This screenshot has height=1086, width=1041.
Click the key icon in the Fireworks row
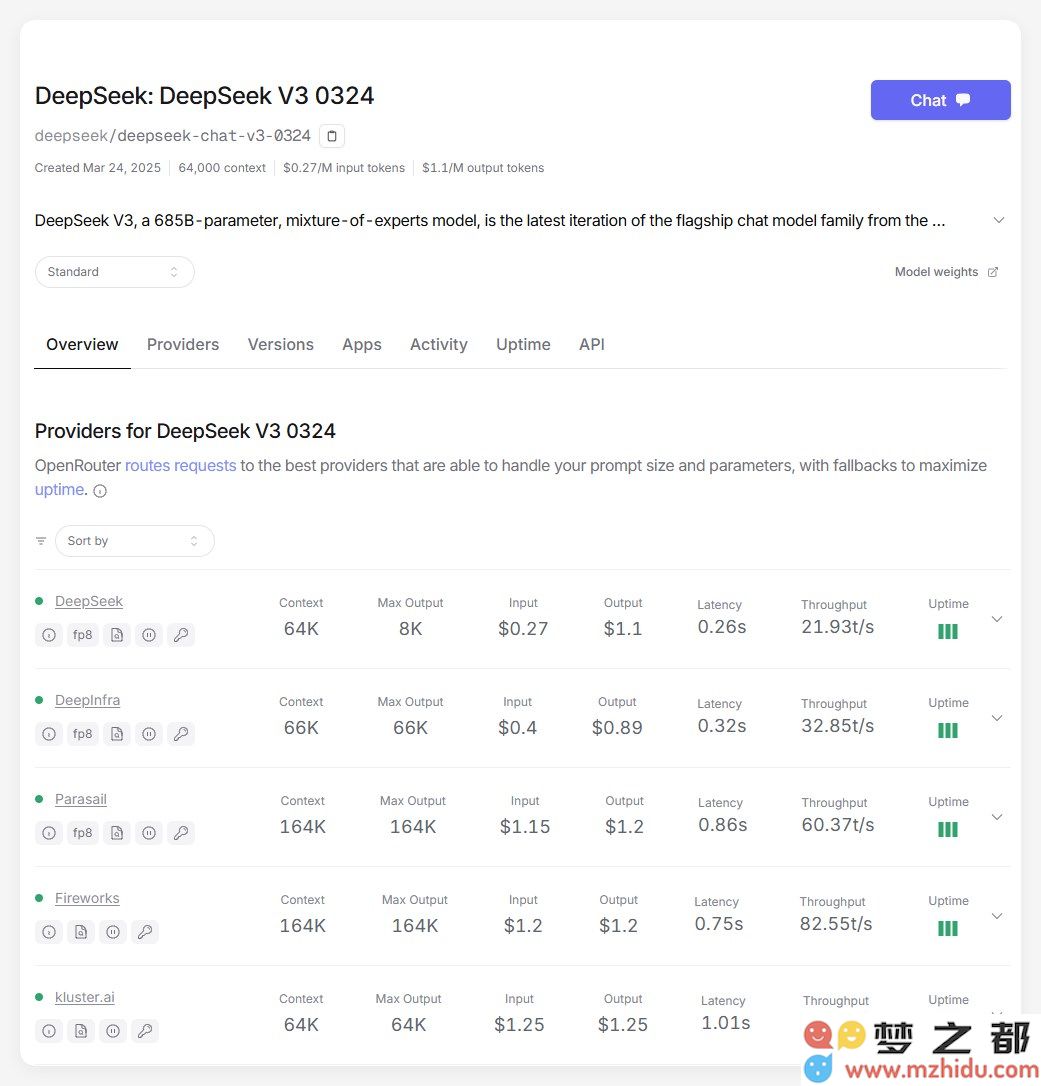point(145,932)
